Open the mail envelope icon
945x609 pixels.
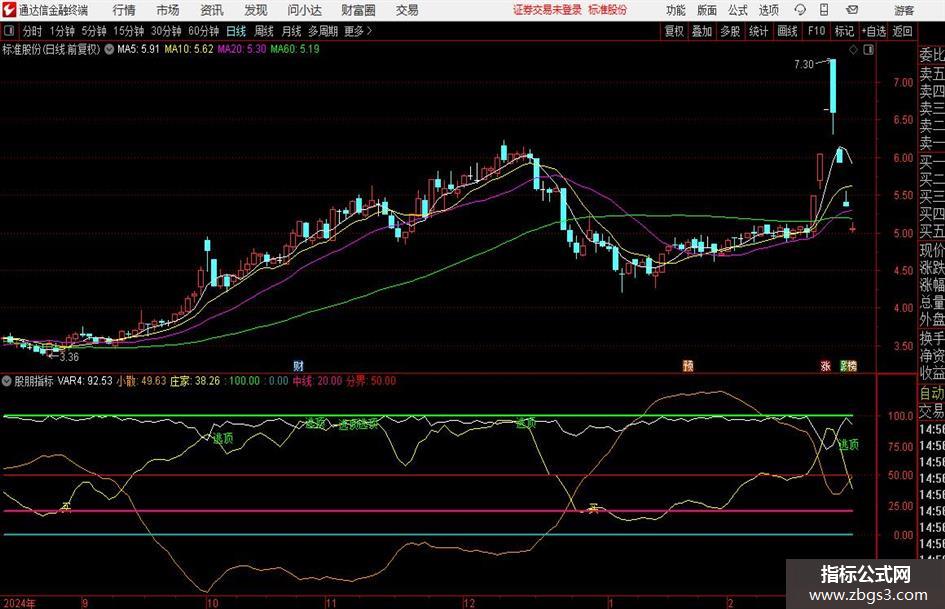(852, 10)
